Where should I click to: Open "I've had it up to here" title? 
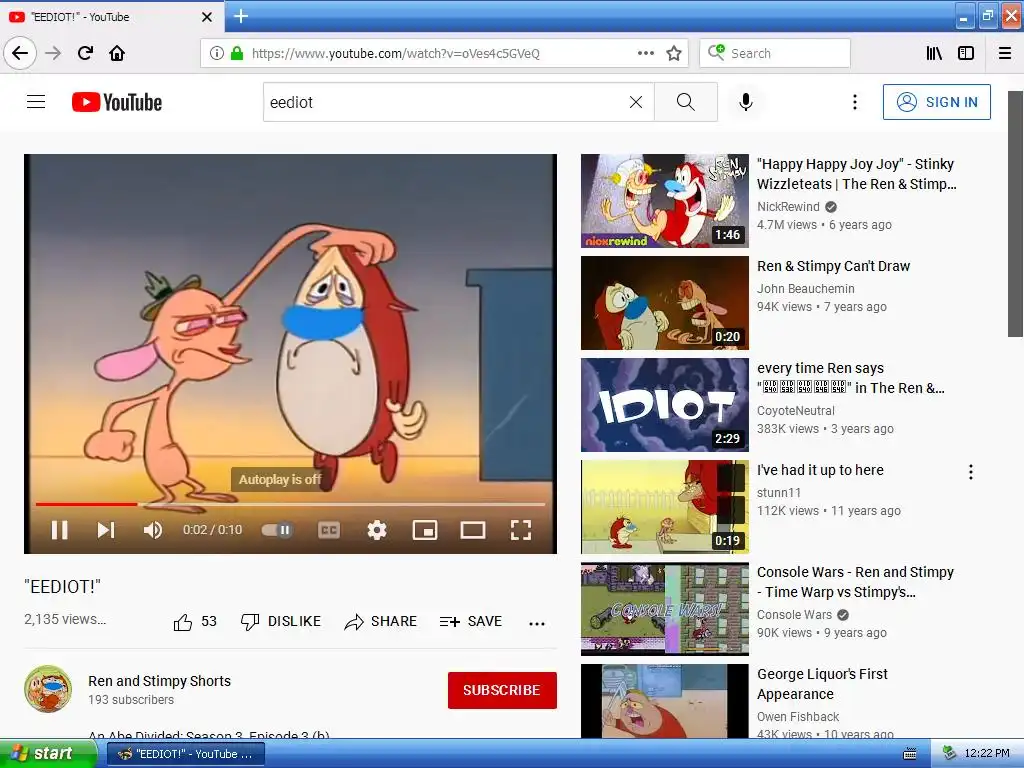tap(820, 470)
